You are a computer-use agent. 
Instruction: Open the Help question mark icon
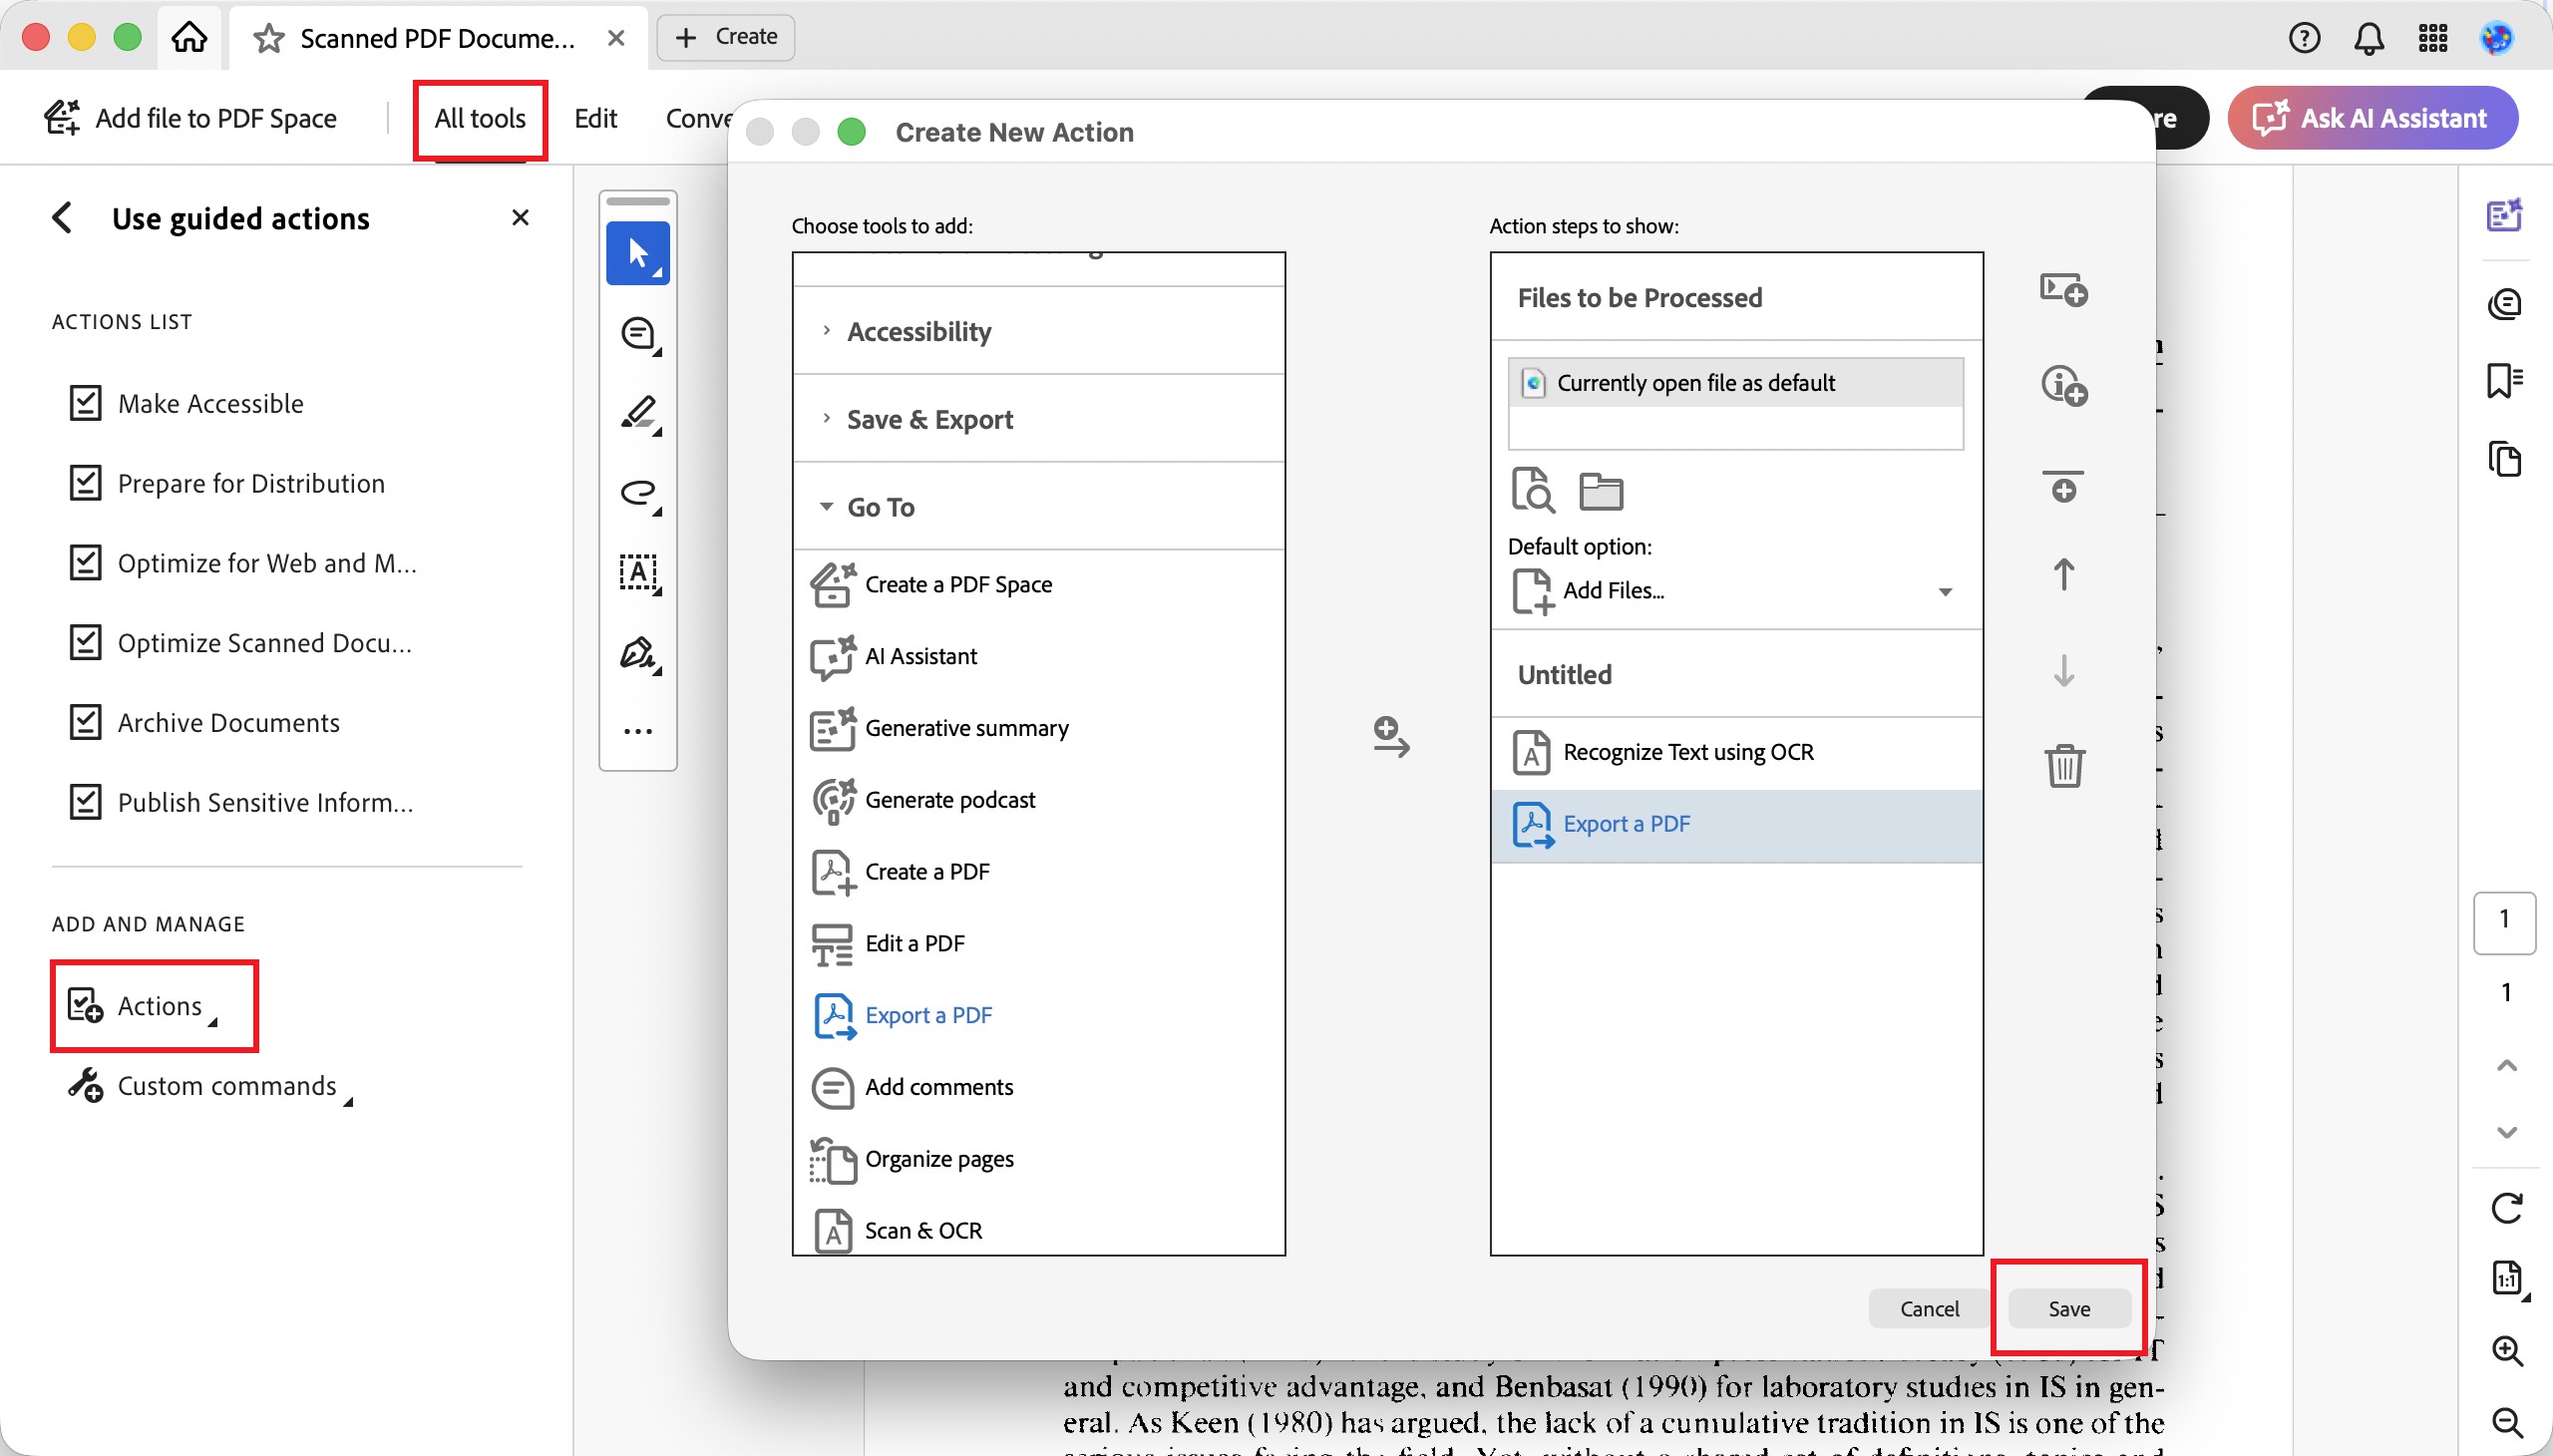[x=2304, y=38]
